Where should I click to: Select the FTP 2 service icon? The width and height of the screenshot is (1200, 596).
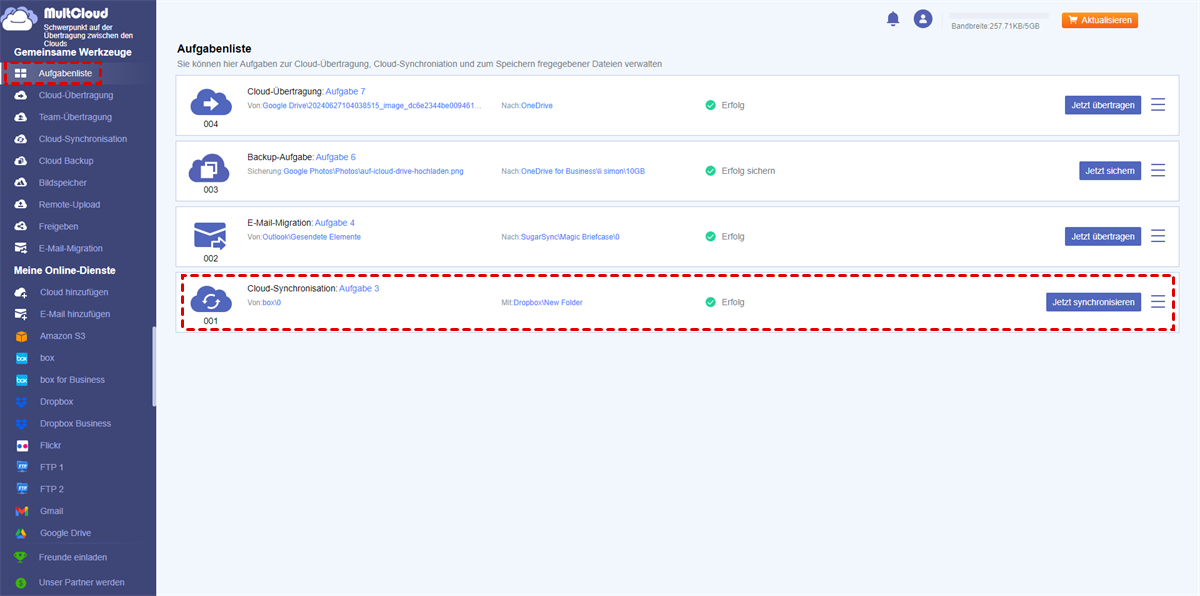coord(21,489)
